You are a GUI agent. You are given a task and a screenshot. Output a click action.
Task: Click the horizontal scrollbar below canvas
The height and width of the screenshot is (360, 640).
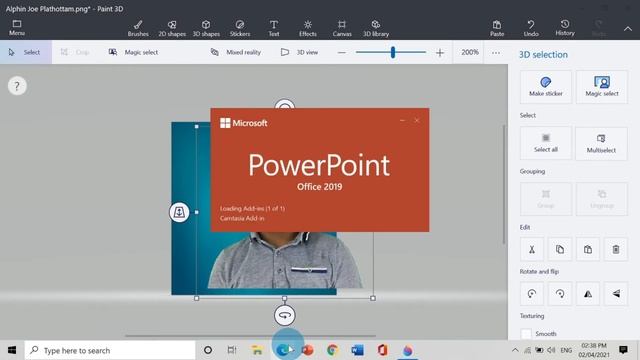tap(250, 336)
